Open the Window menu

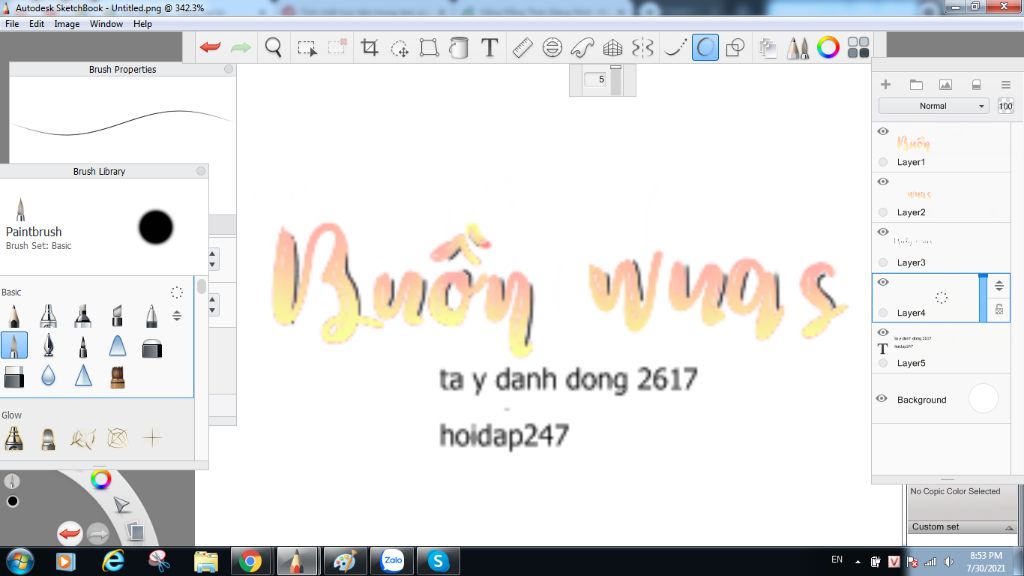[x=105, y=23]
